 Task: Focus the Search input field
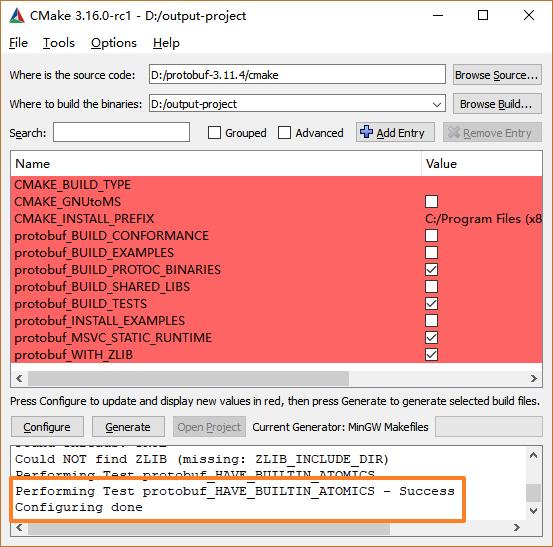coord(121,132)
